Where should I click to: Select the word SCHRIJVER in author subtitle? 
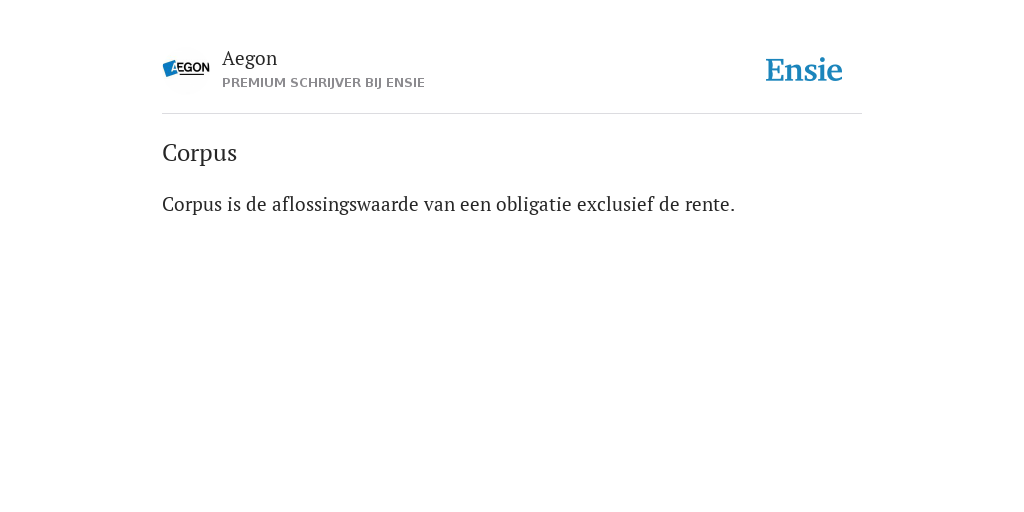(325, 83)
